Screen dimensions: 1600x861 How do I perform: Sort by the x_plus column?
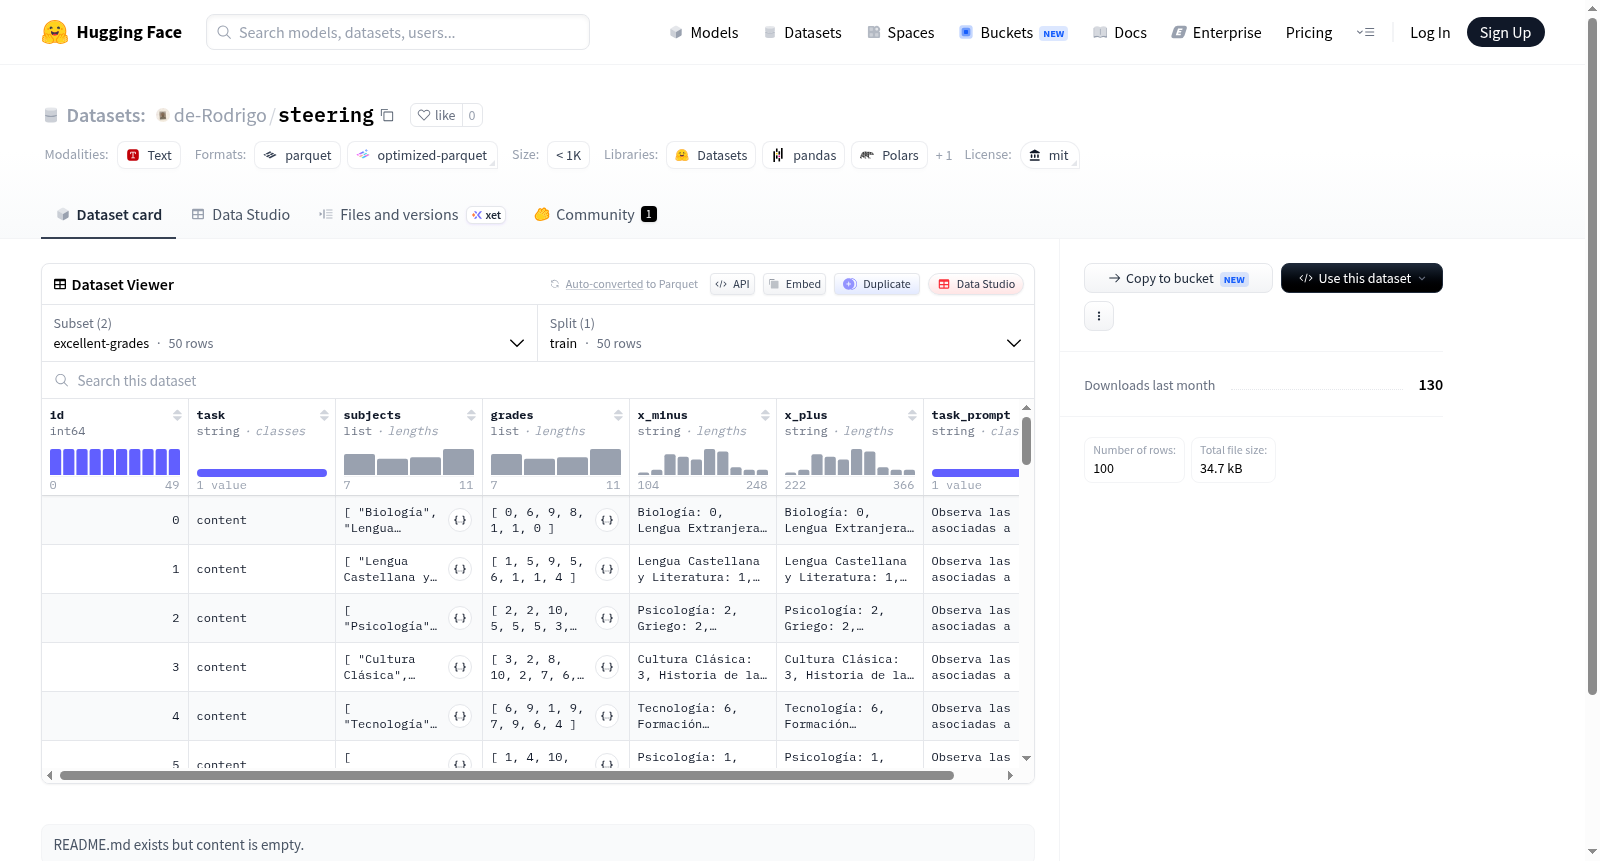tap(912, 415)
